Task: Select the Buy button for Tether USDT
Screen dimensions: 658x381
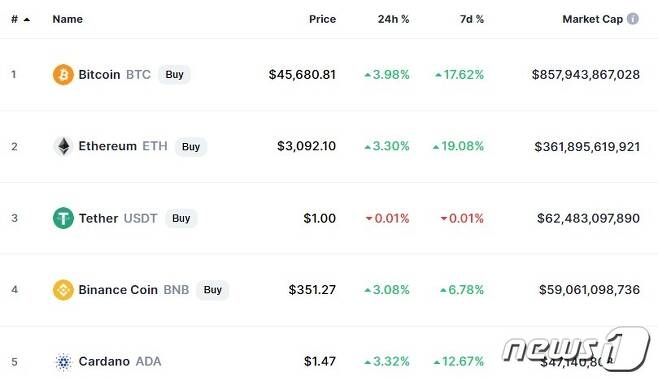Action: pyautogui.click(x=181, y=218)
